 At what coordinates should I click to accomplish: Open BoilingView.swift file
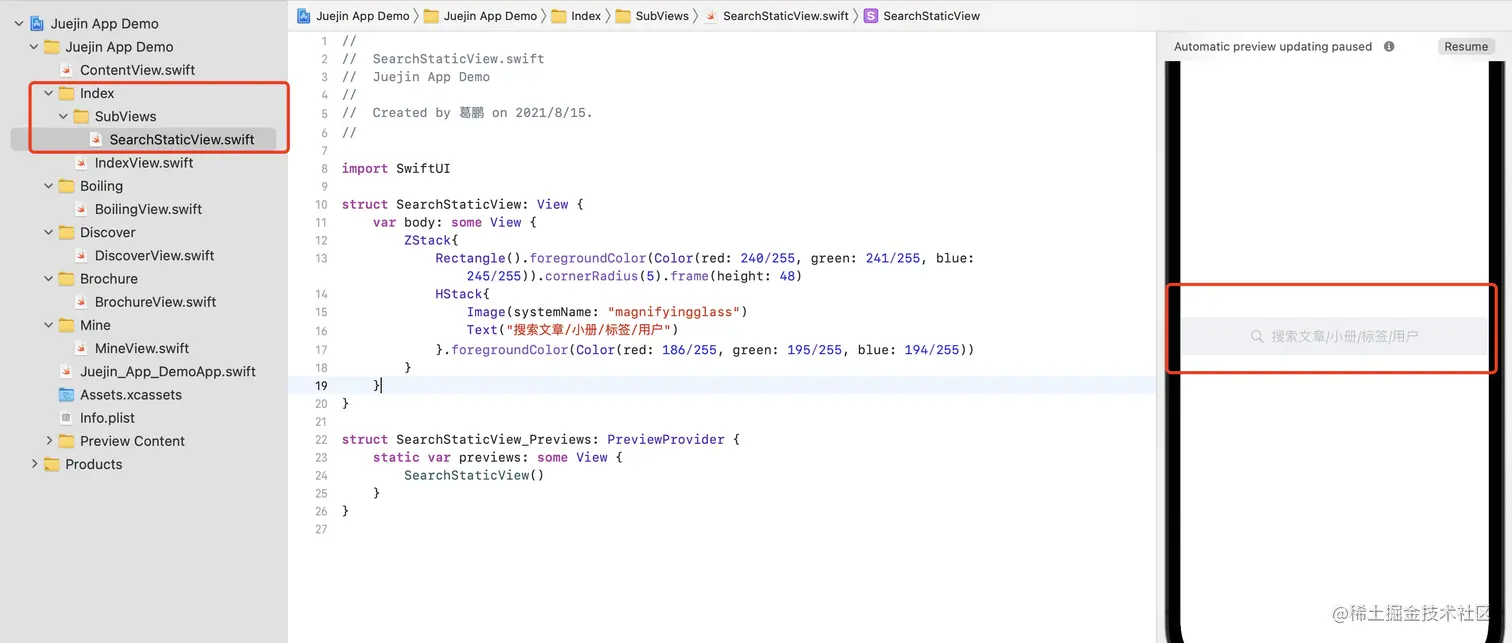click(148, 209)
